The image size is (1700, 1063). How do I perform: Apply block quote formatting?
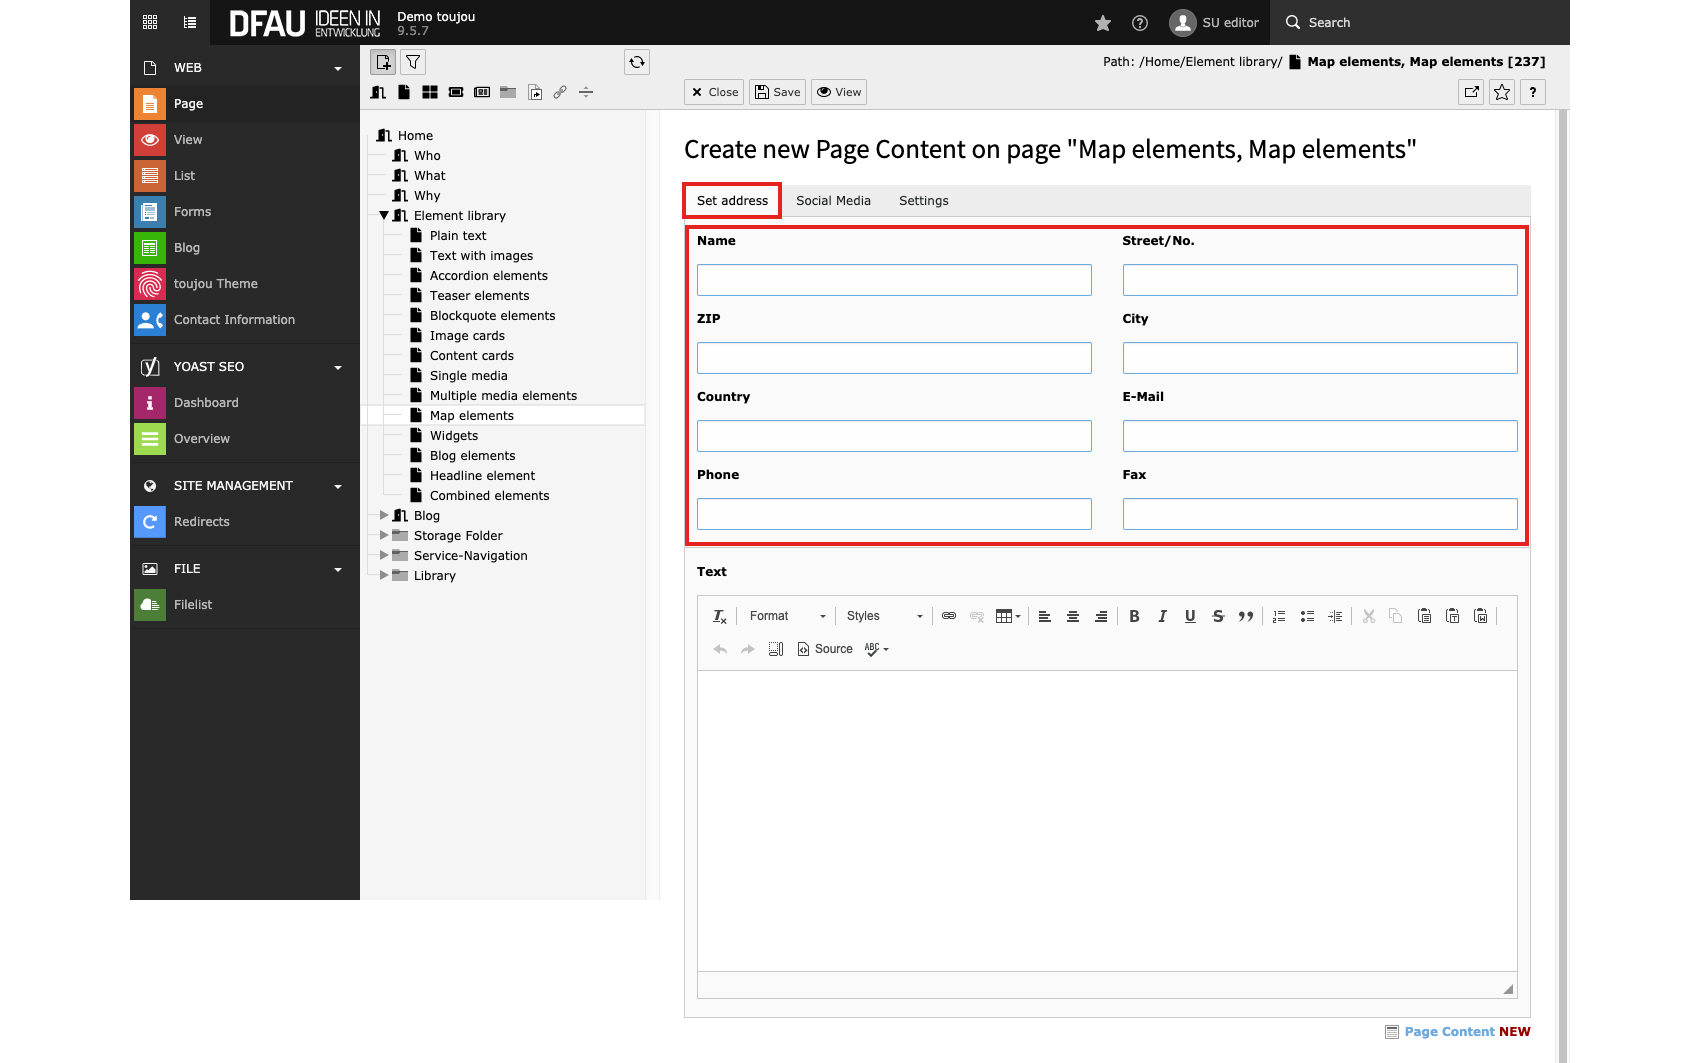(x=1246, y=616)
